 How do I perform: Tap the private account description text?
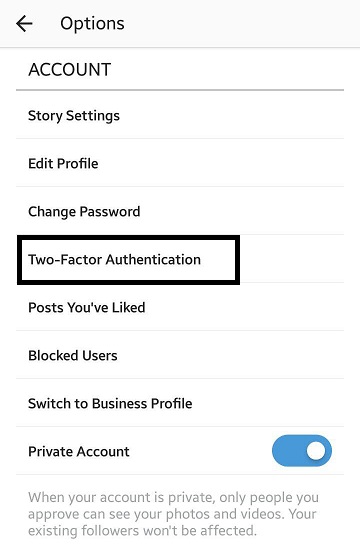pos(173,514)
